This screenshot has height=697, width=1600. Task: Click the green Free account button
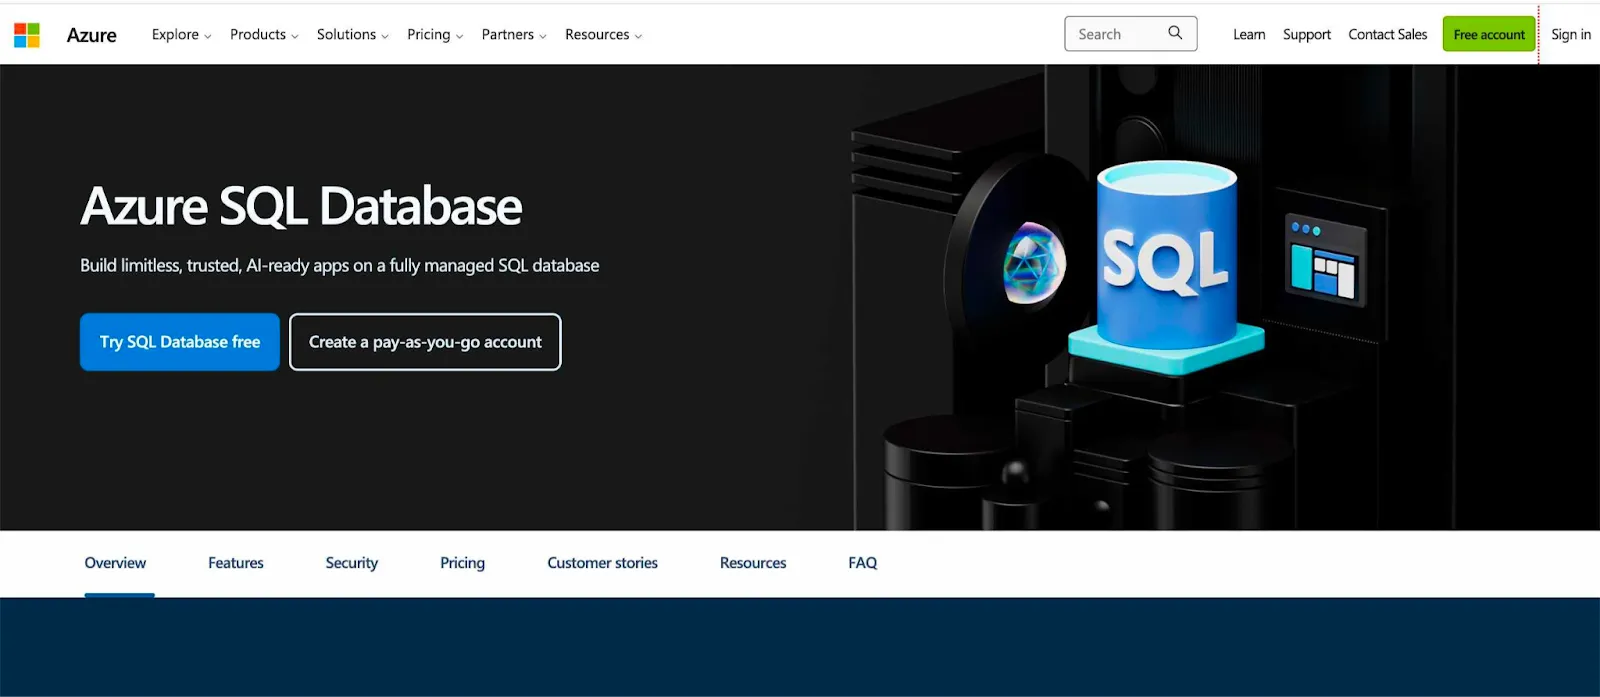pos(1489,34)
